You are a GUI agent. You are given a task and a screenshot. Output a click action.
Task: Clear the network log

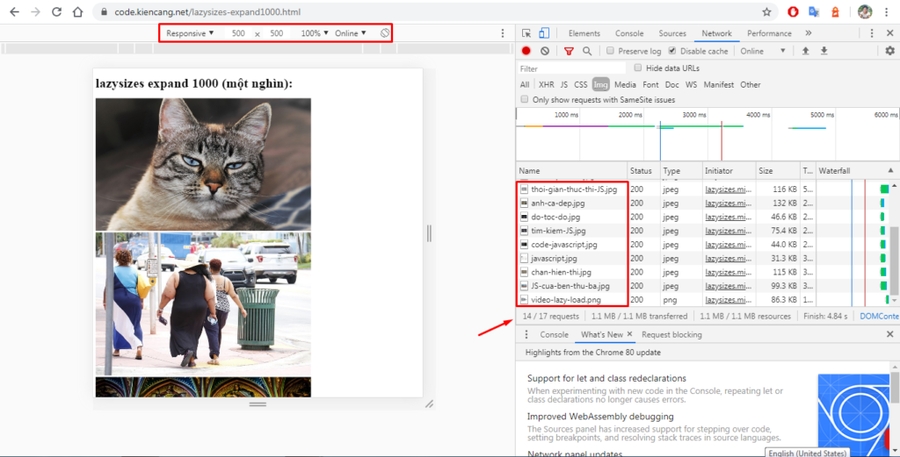click(545, 51)
